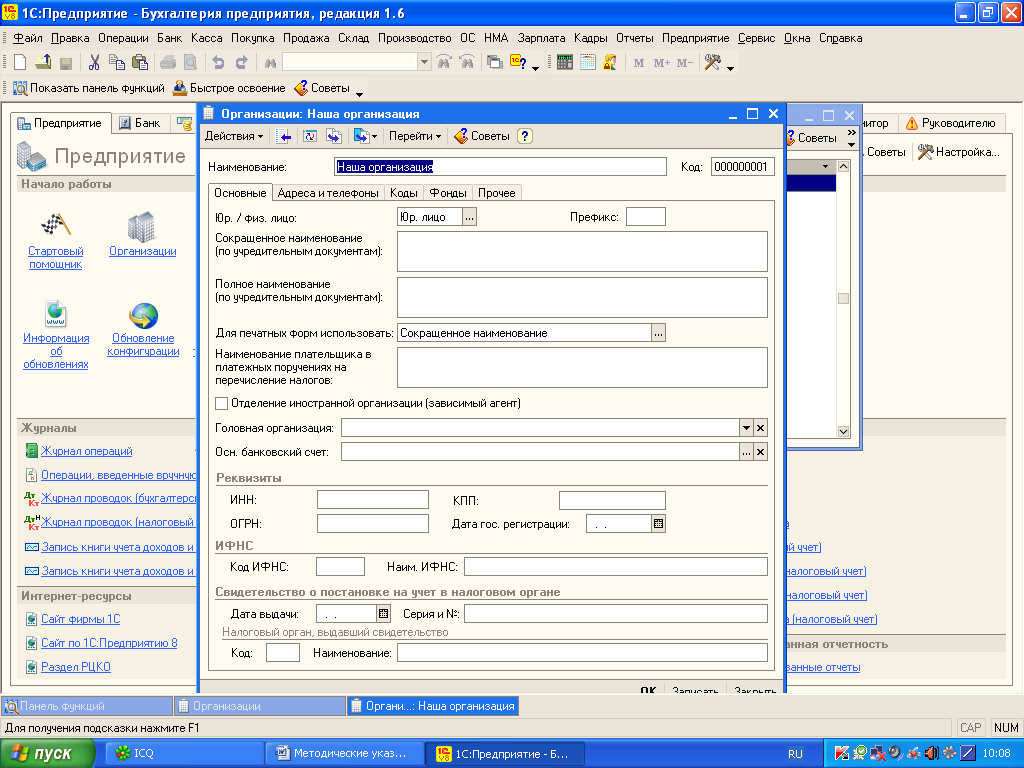The height and width of the screenshot is (768, 1024).
Task: Open Информация об обновлениях icon
Action: tap(56, 313)
